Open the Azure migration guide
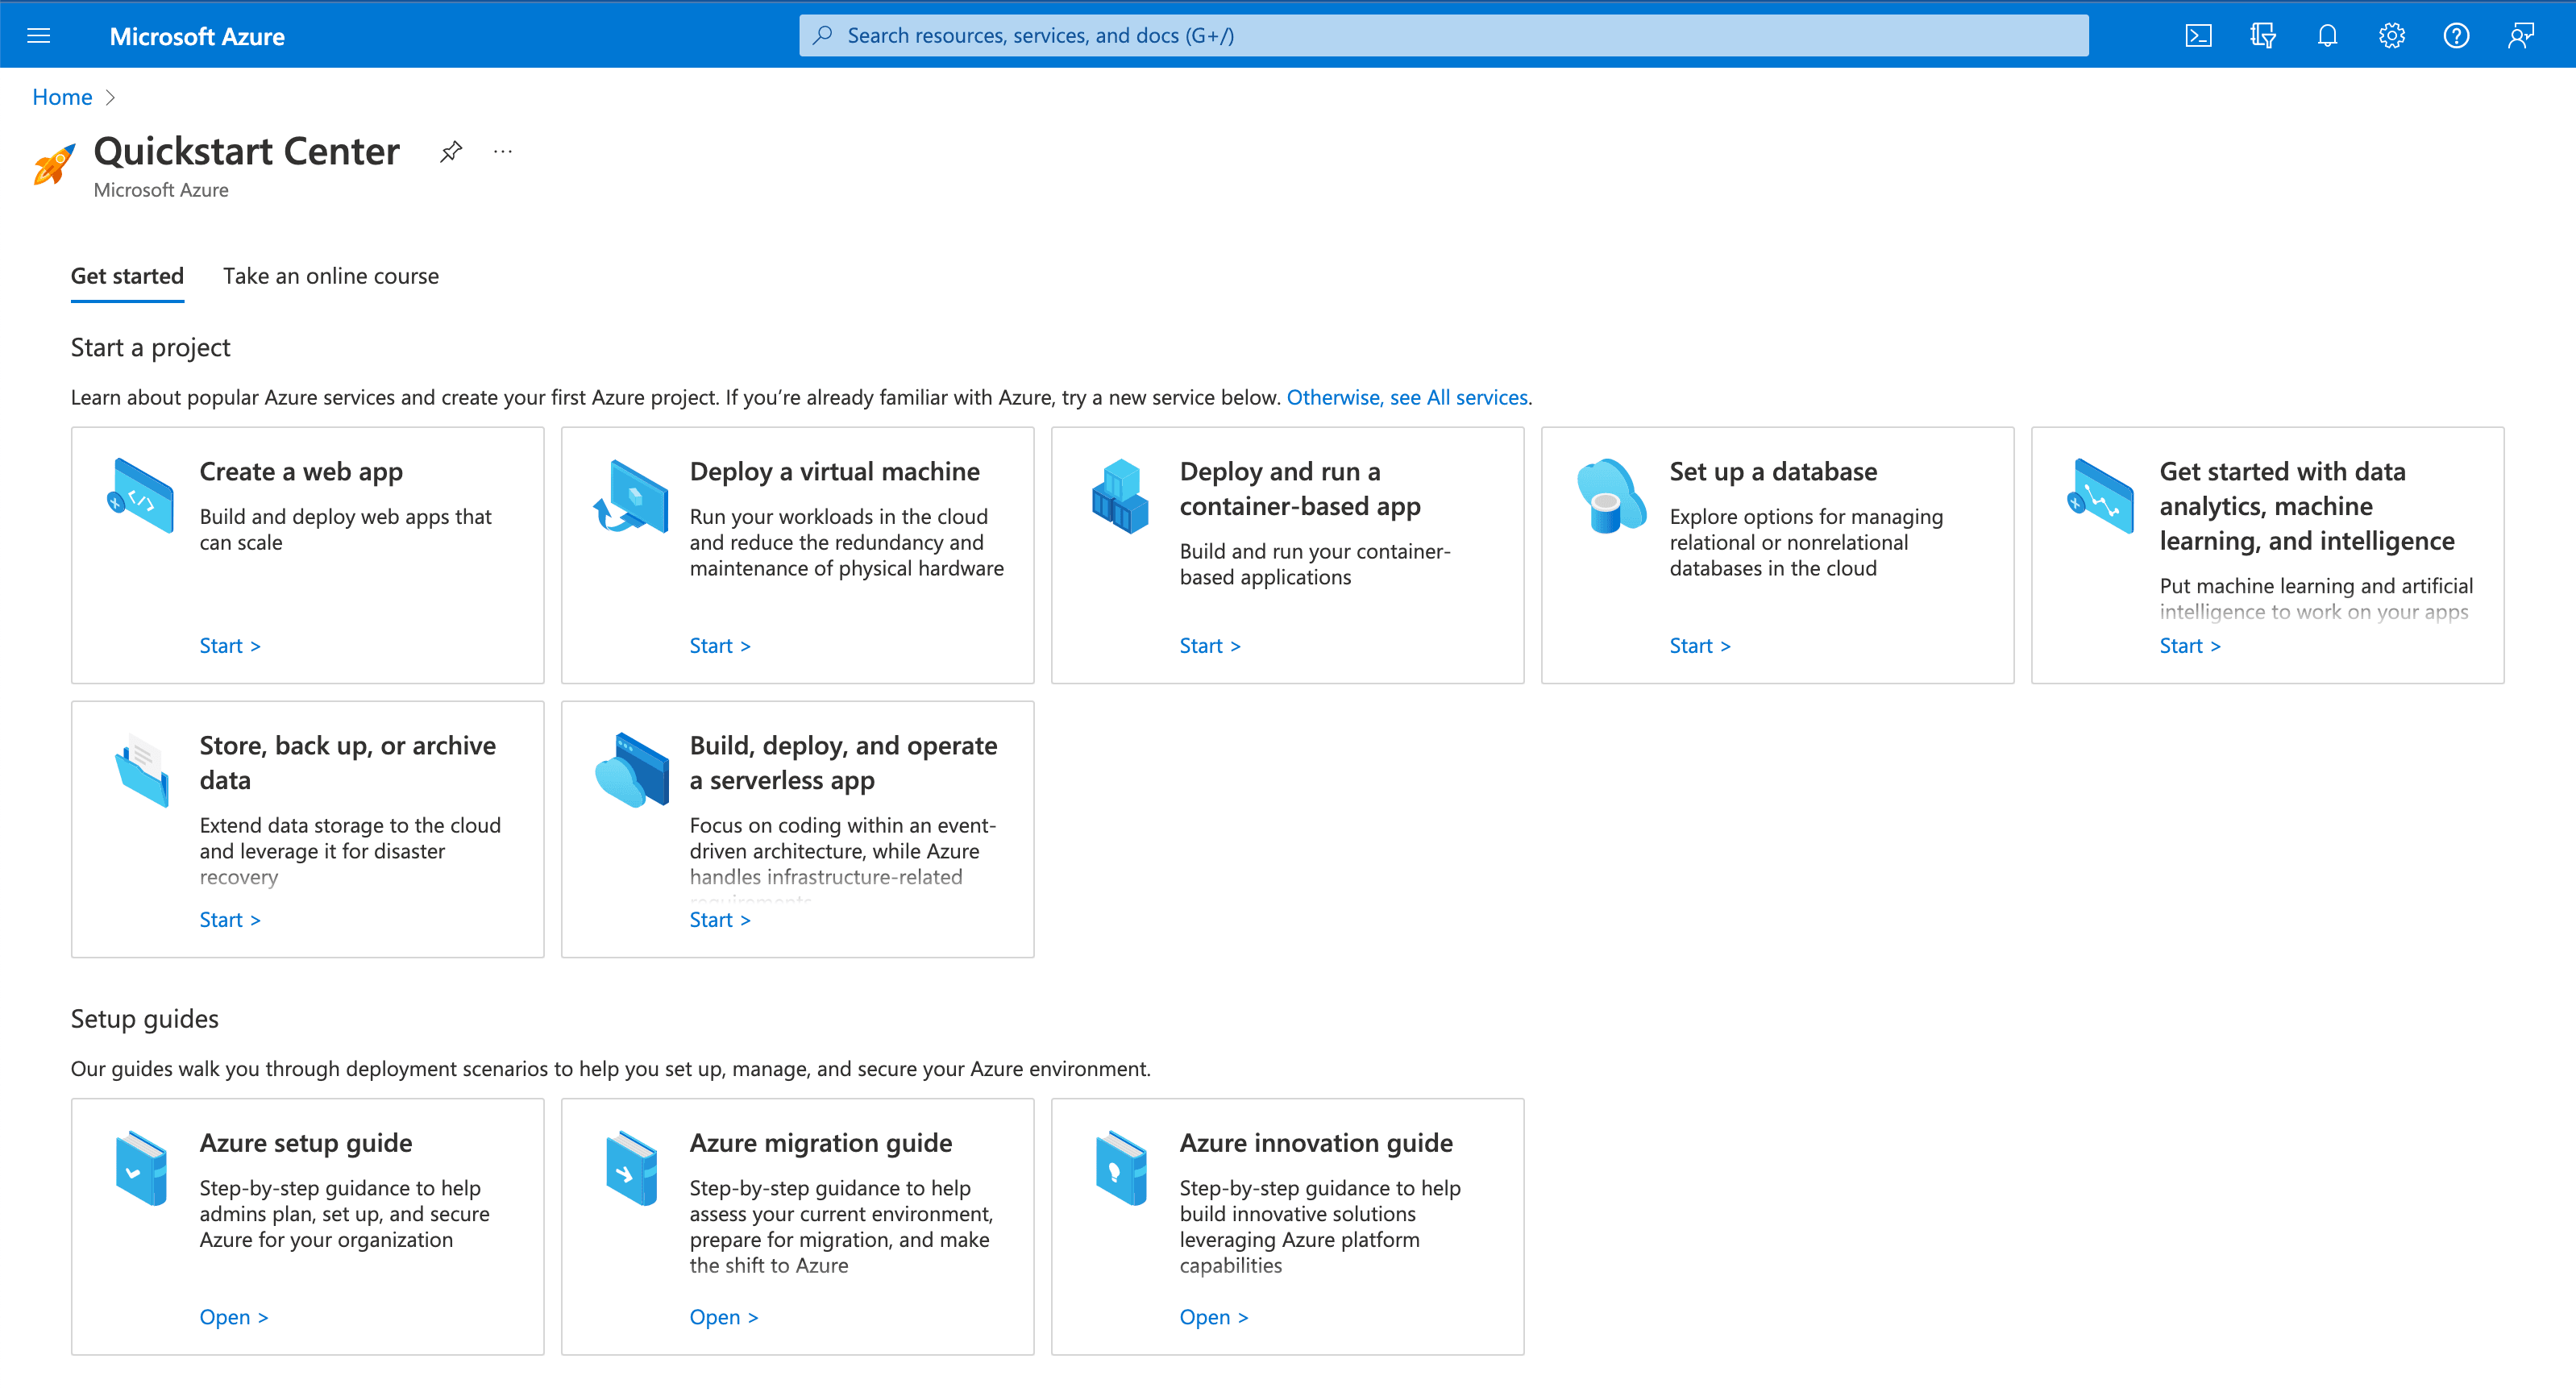 723,1316
